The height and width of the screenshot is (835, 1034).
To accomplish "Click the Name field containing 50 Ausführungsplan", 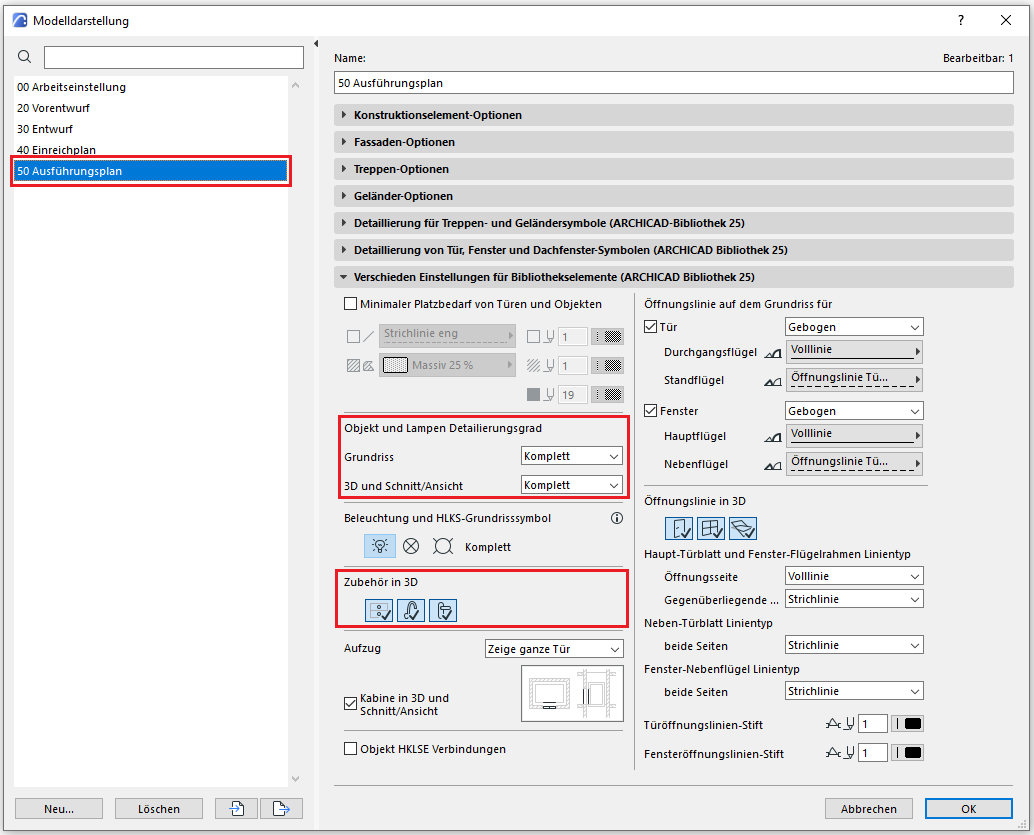I will click(673, 82).
